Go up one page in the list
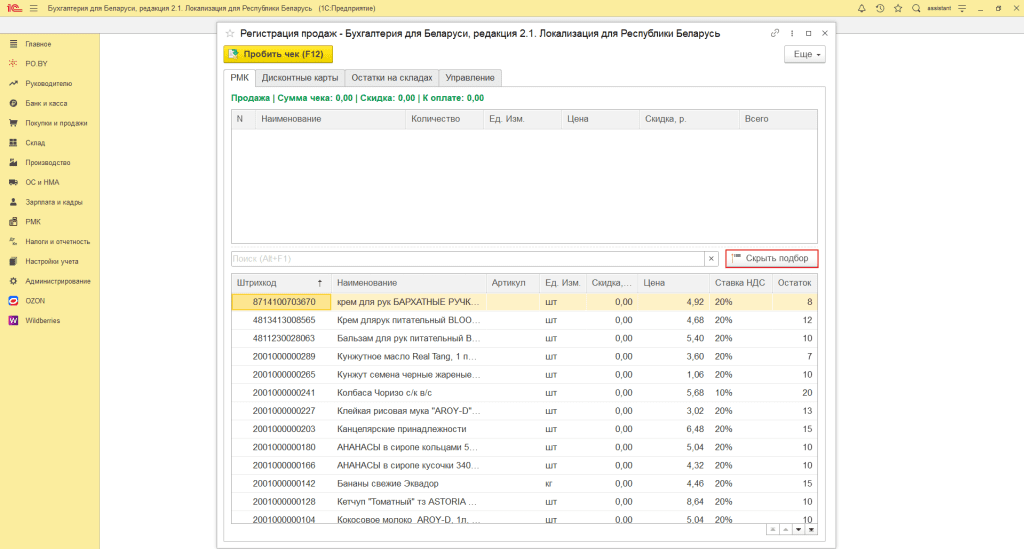 (786, 529)
